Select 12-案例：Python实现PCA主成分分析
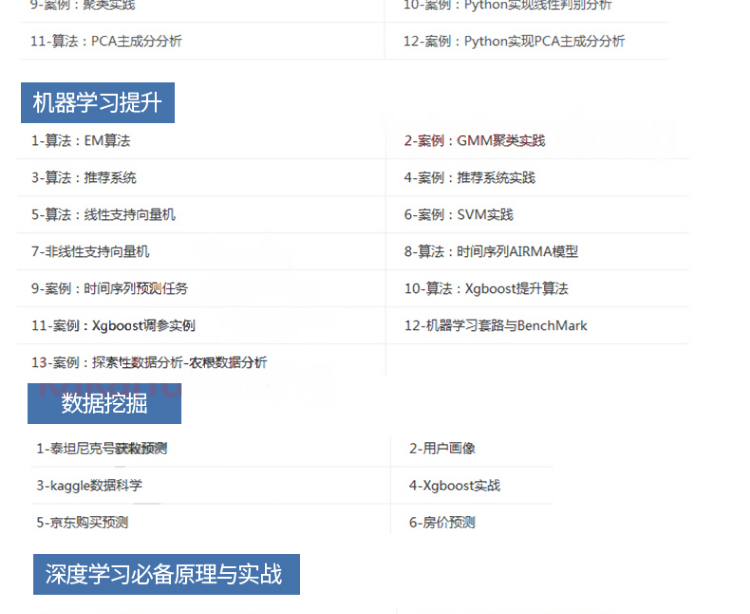The height and width of the screenshot is (614, 750). coord(514,41)
